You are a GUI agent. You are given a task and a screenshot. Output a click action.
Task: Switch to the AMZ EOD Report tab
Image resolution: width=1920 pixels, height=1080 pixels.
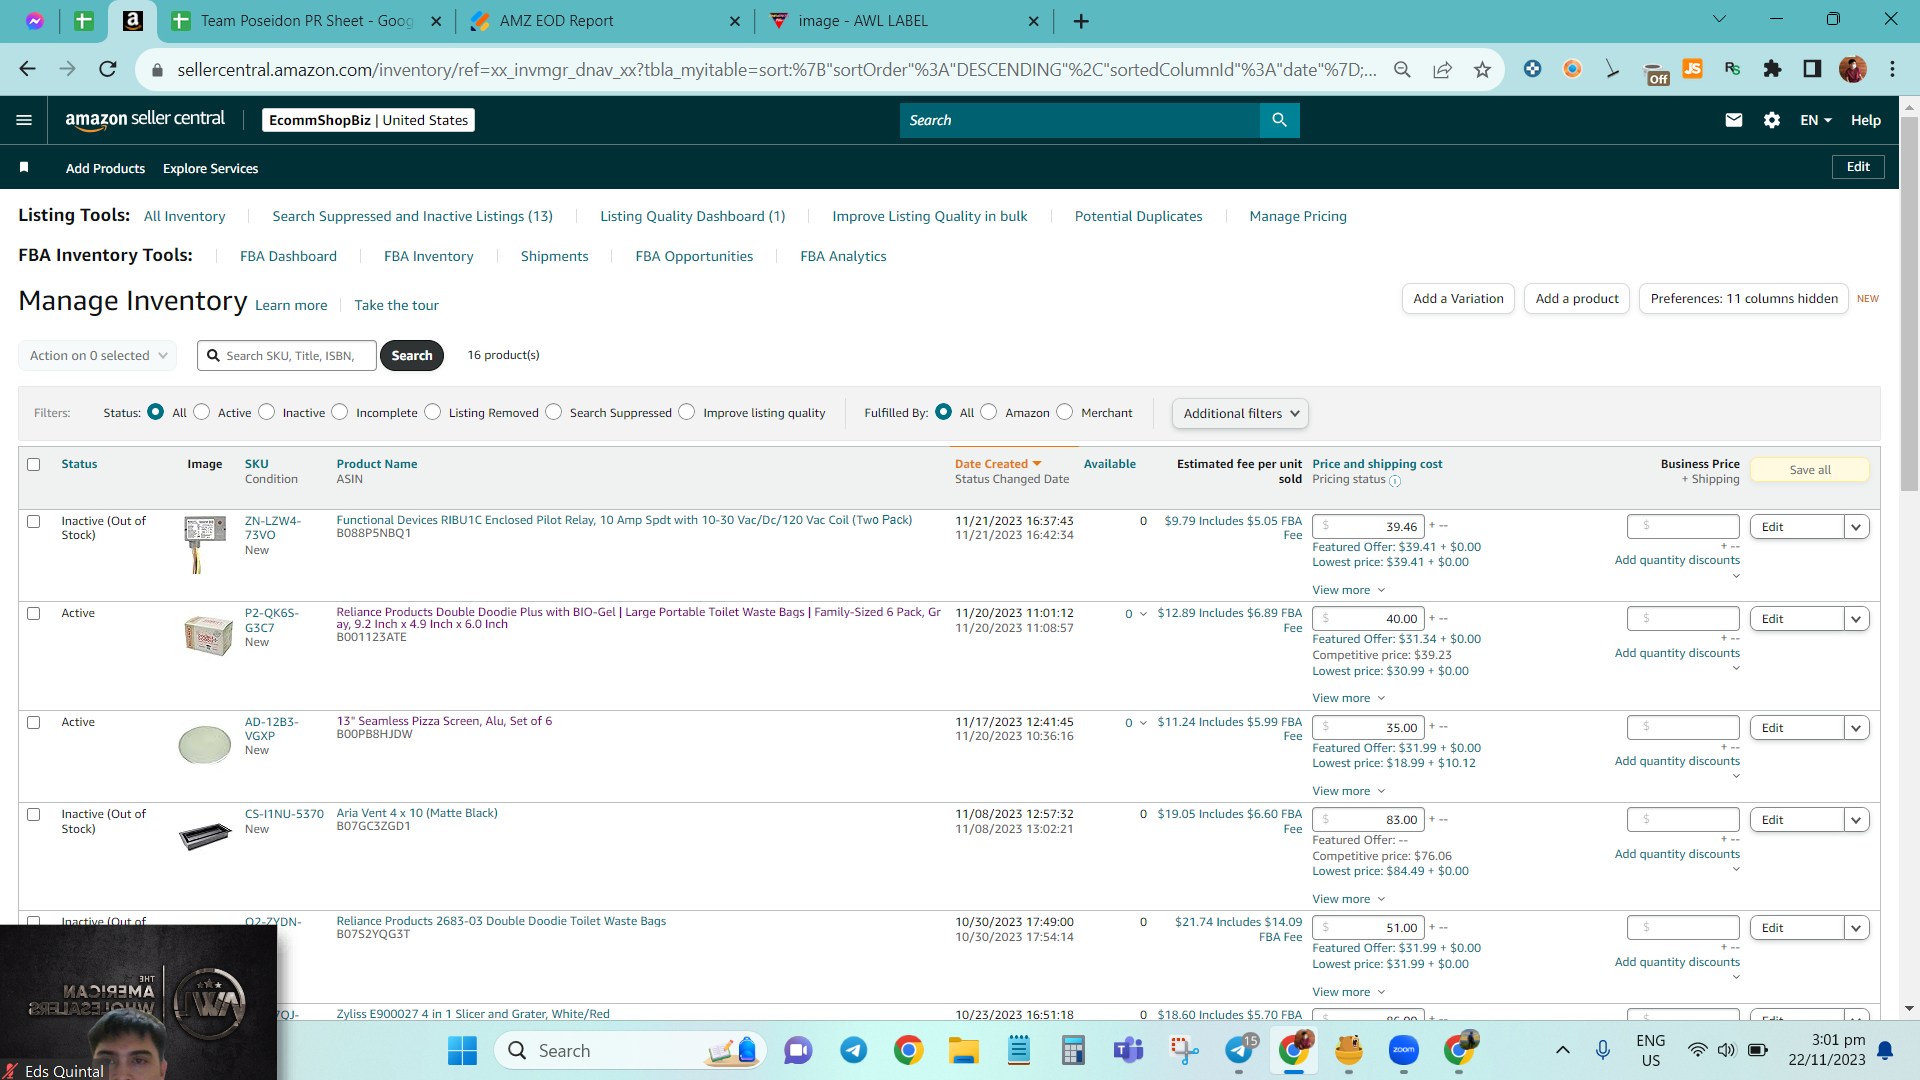pyautogui.click(x=604, y=21)
